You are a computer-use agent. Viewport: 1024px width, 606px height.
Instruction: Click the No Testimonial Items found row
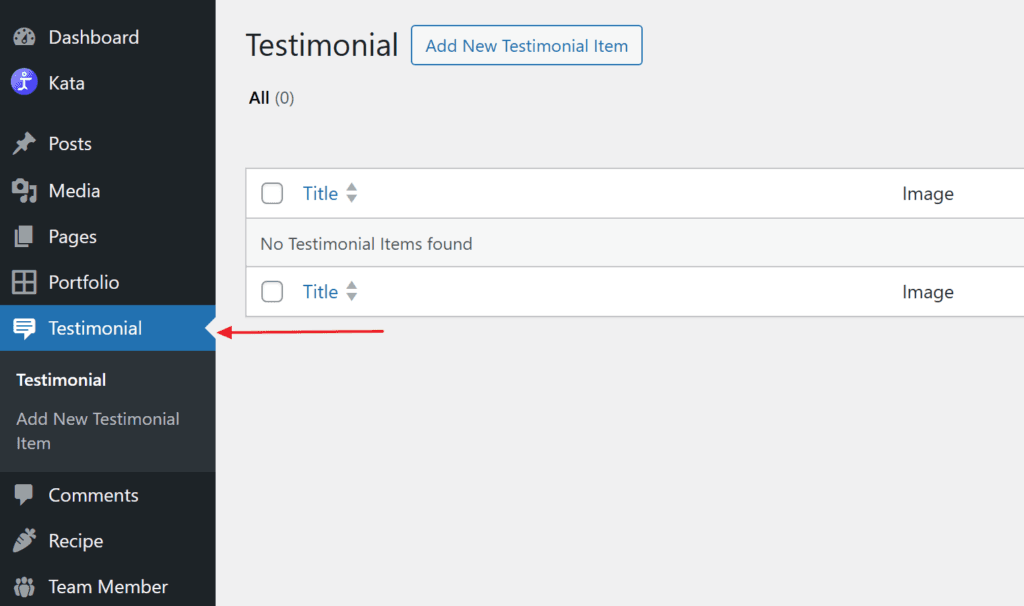[x=367, y=242]
